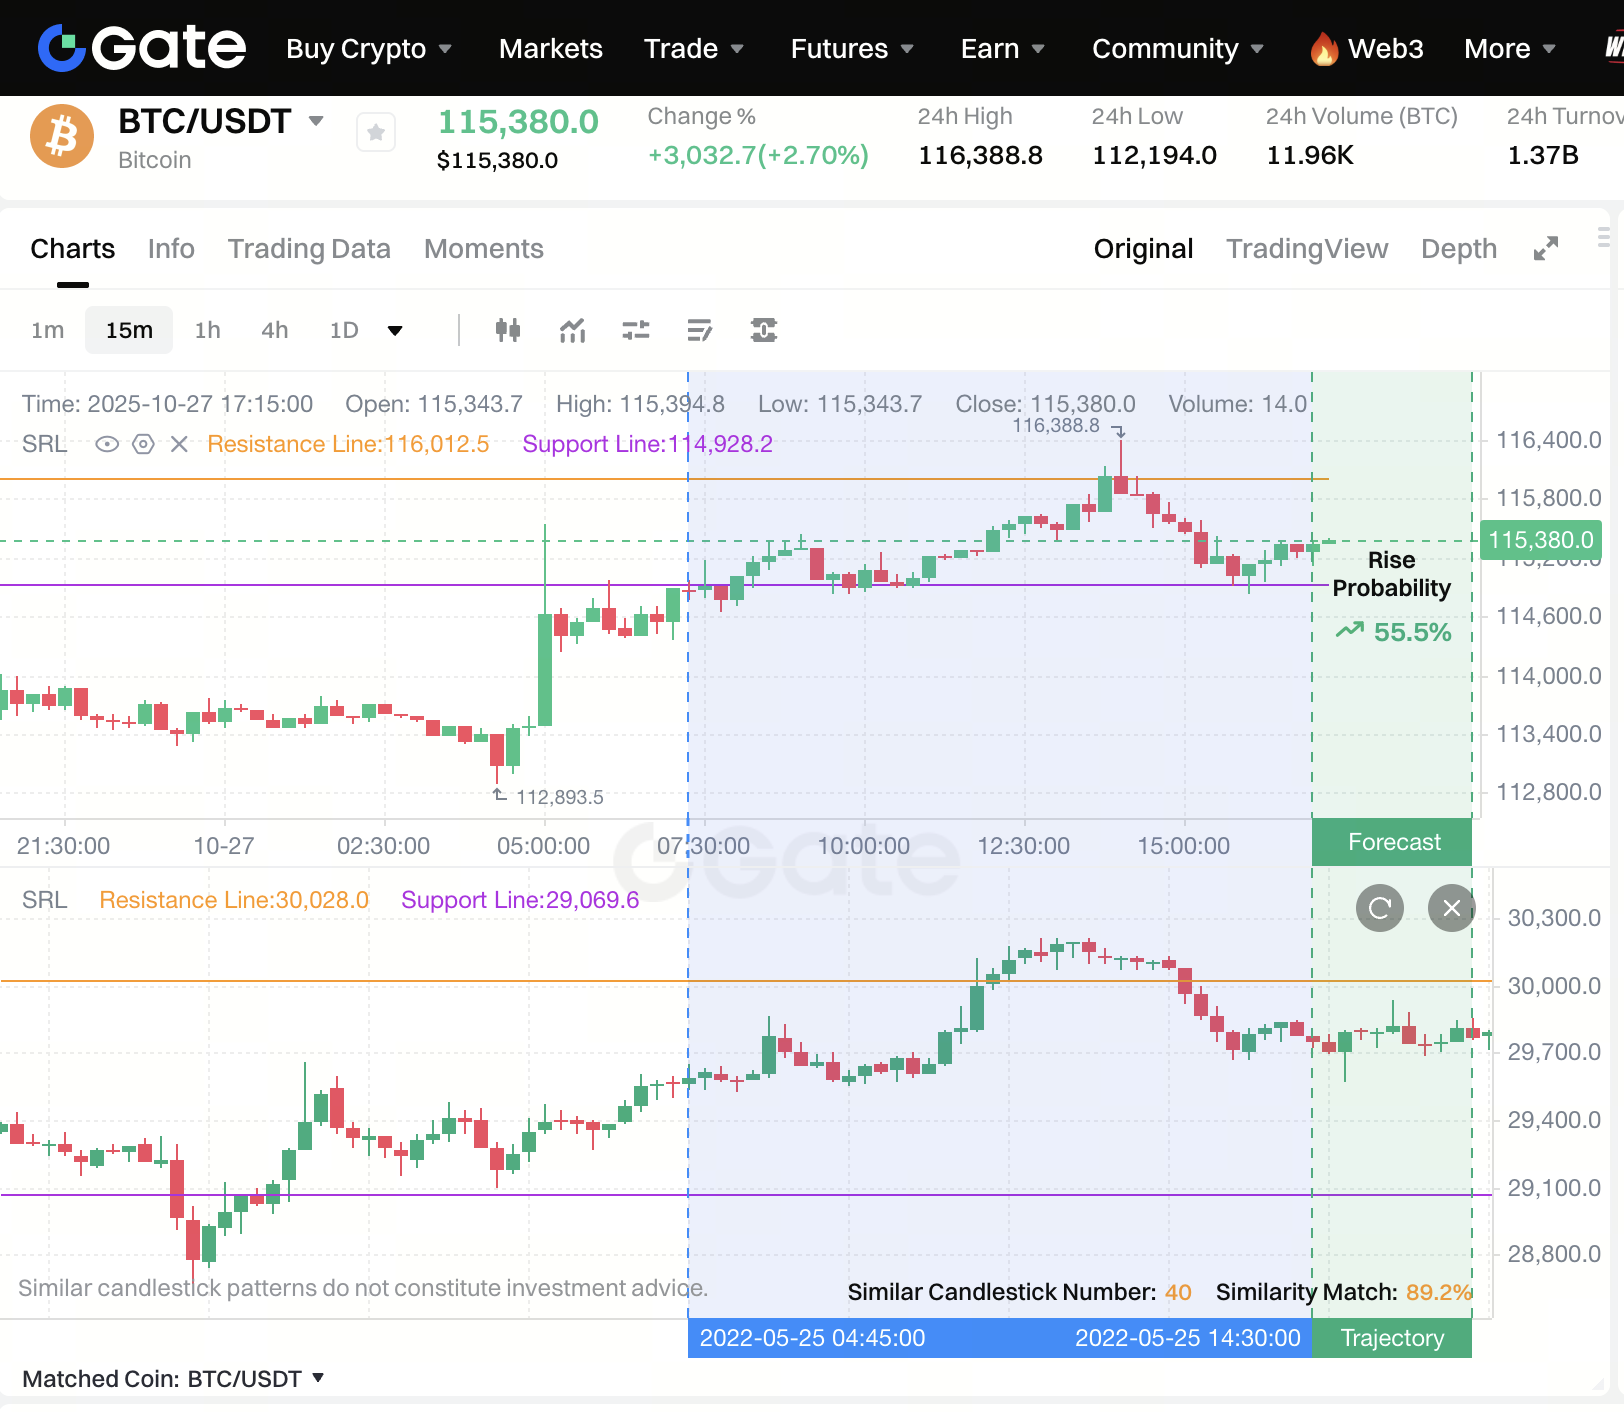Click the Gate logo

click(142, 48)
